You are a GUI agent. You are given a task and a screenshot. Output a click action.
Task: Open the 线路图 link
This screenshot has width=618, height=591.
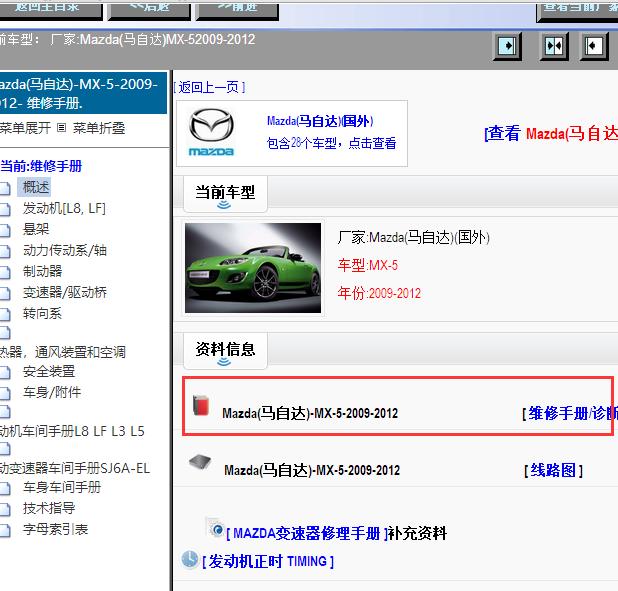pyautogui.click(x=553, y=470)
